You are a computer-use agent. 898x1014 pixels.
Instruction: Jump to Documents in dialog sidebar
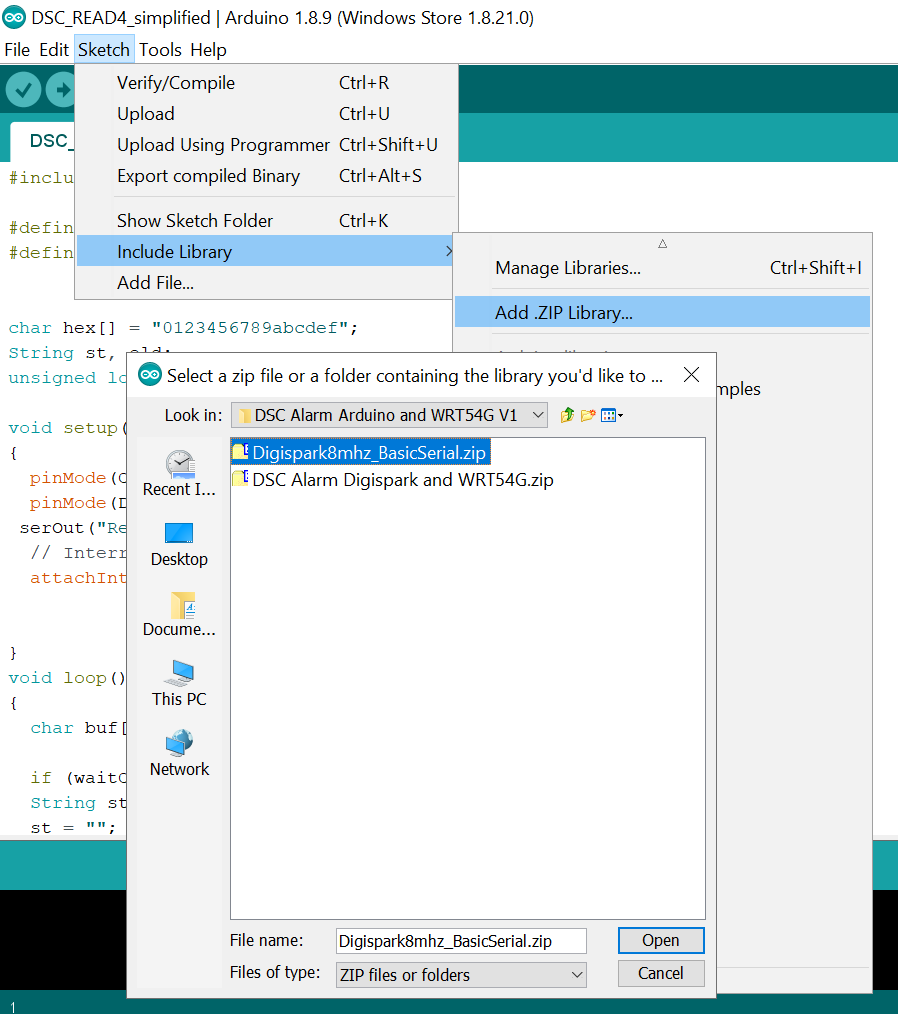click(179, 614)
